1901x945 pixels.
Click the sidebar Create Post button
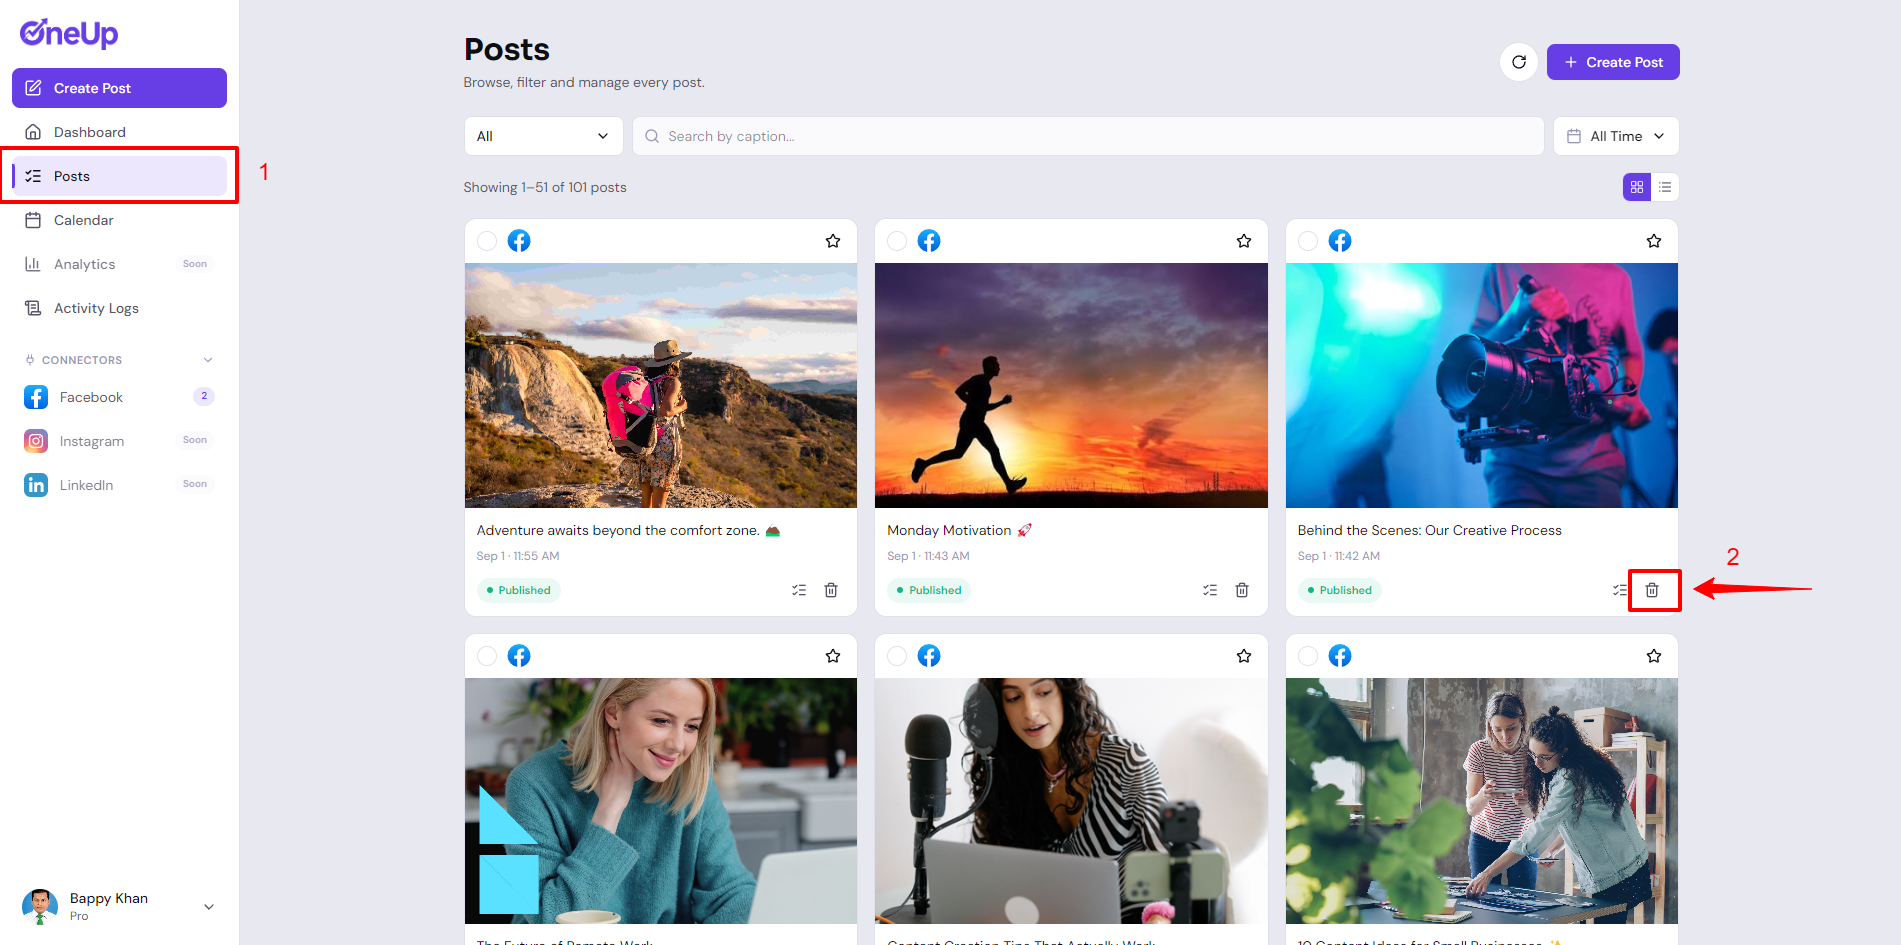119,88
